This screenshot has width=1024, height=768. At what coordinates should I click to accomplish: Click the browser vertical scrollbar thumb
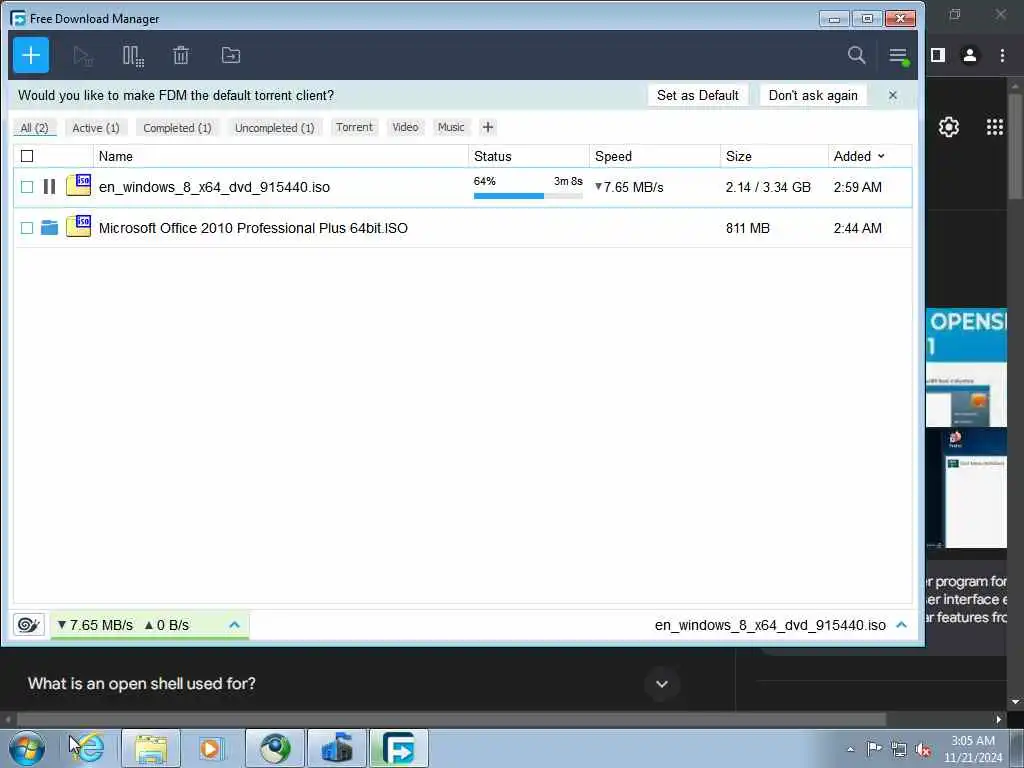click(1015, 146)
